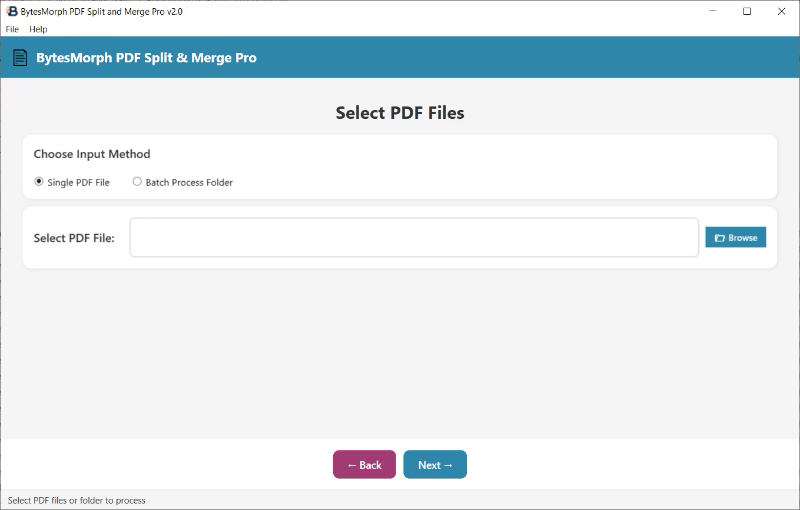Screen dimensions: 800x510
Task: Go to the previous step with Back
Action: point(364,465)
